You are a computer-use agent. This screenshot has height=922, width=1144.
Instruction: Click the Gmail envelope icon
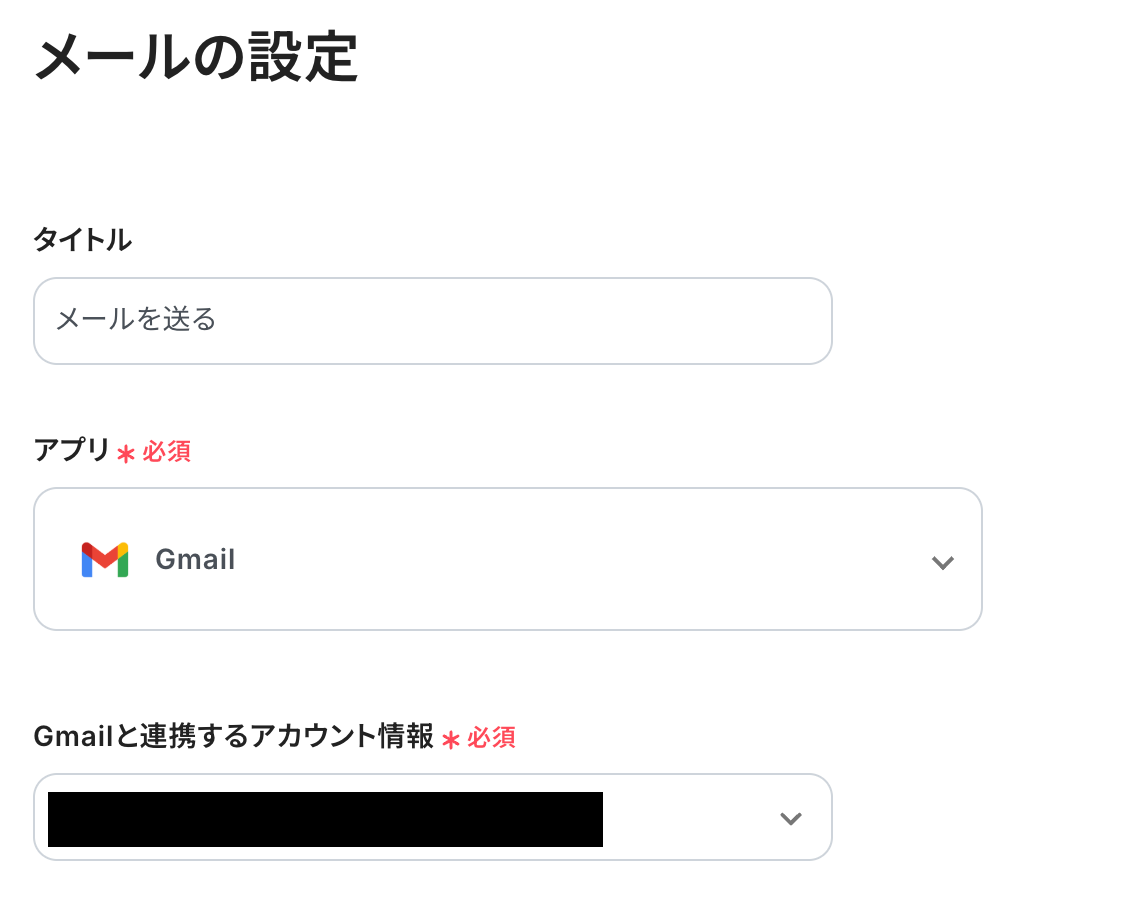(105, 560)
